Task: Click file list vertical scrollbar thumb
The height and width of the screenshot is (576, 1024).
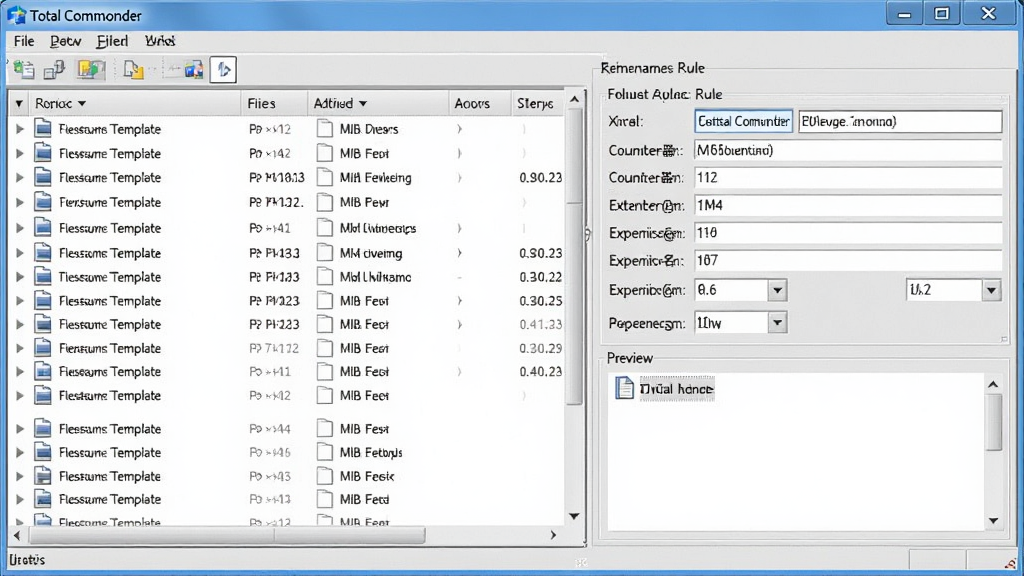Action: pos(574,256)
